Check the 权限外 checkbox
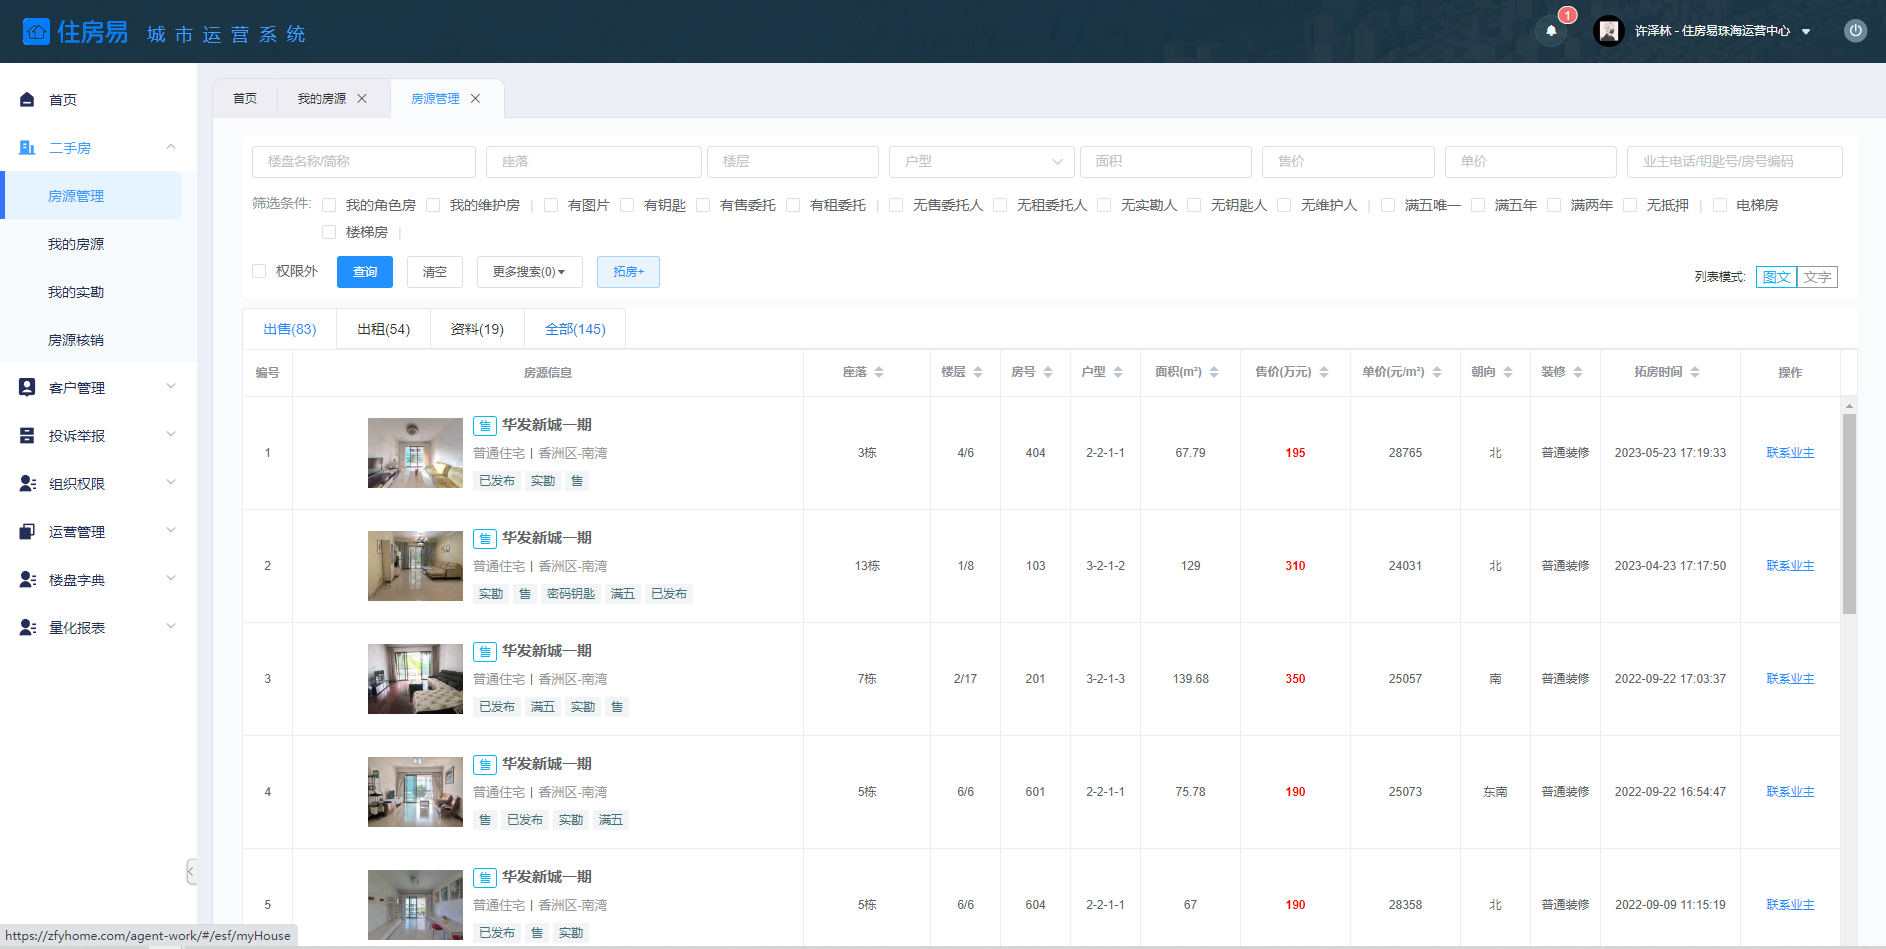 (259, 271)
